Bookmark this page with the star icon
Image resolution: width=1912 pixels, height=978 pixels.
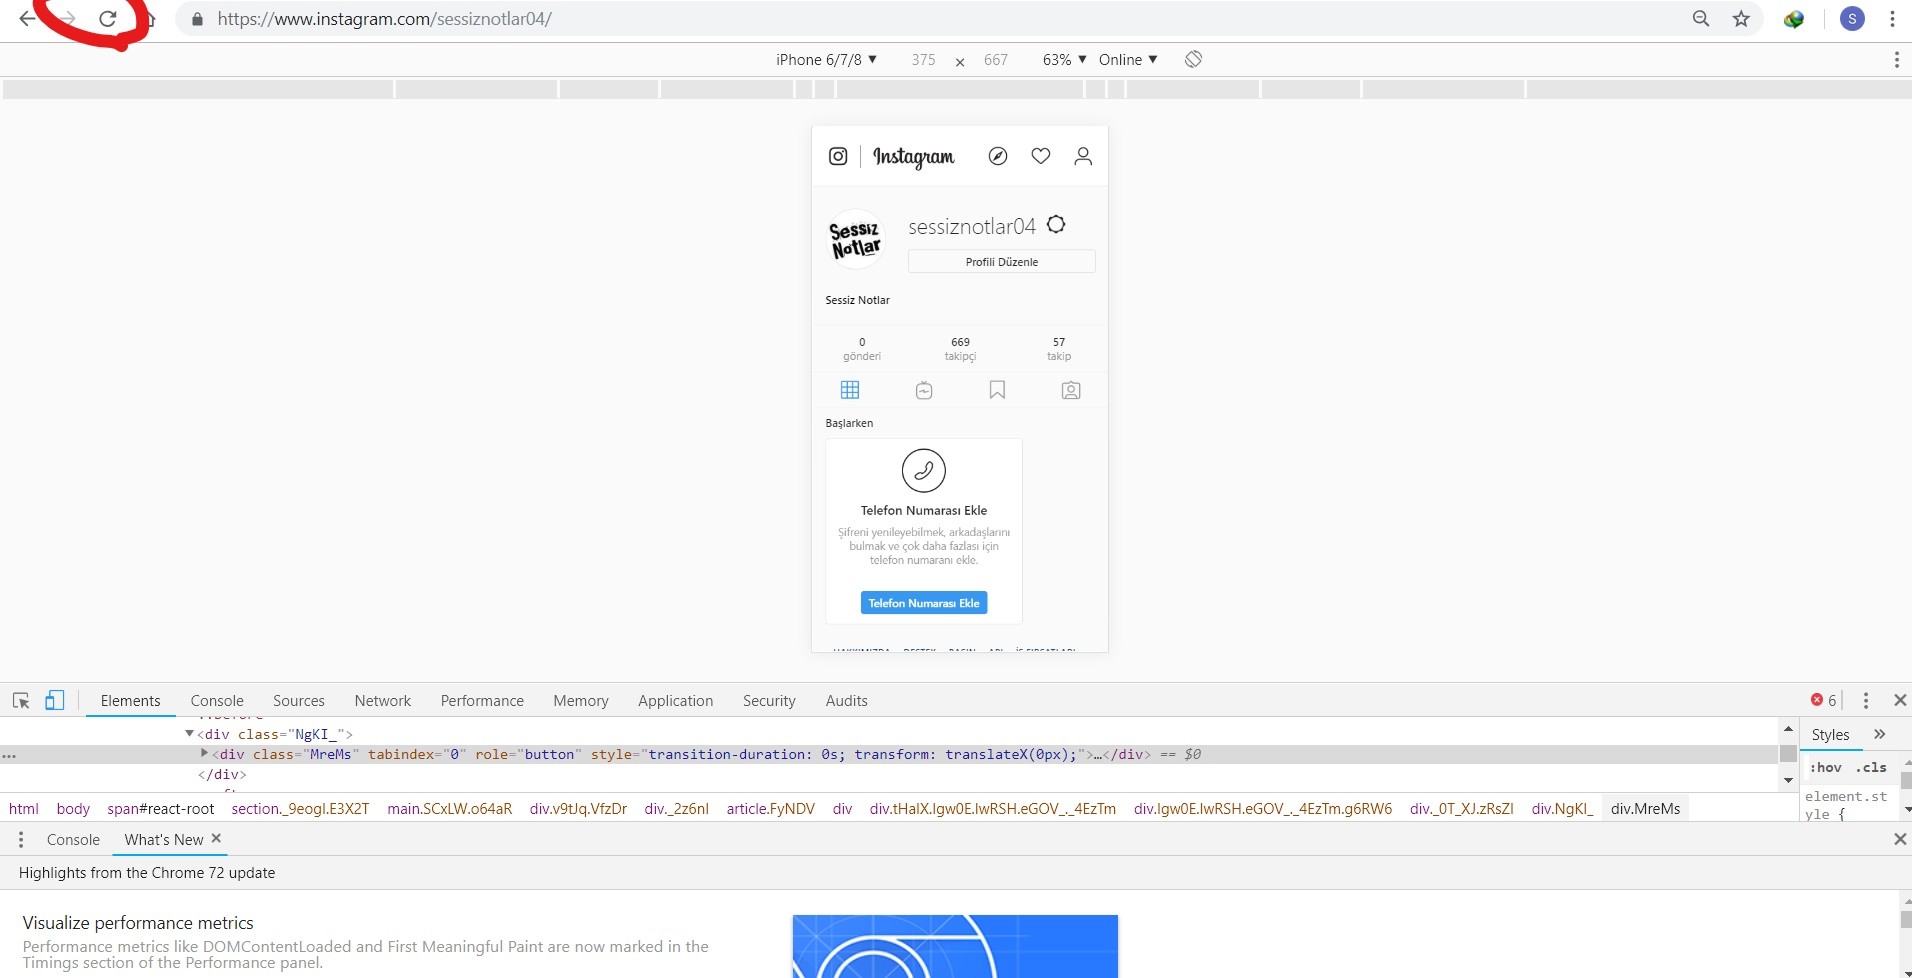[1741, 19]
